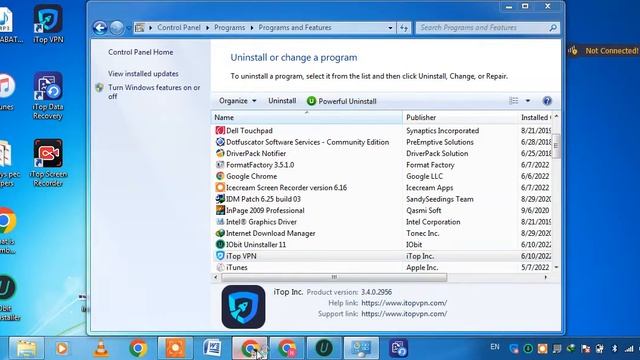Select the Google Chrome program icon

[x=220, y=176]
